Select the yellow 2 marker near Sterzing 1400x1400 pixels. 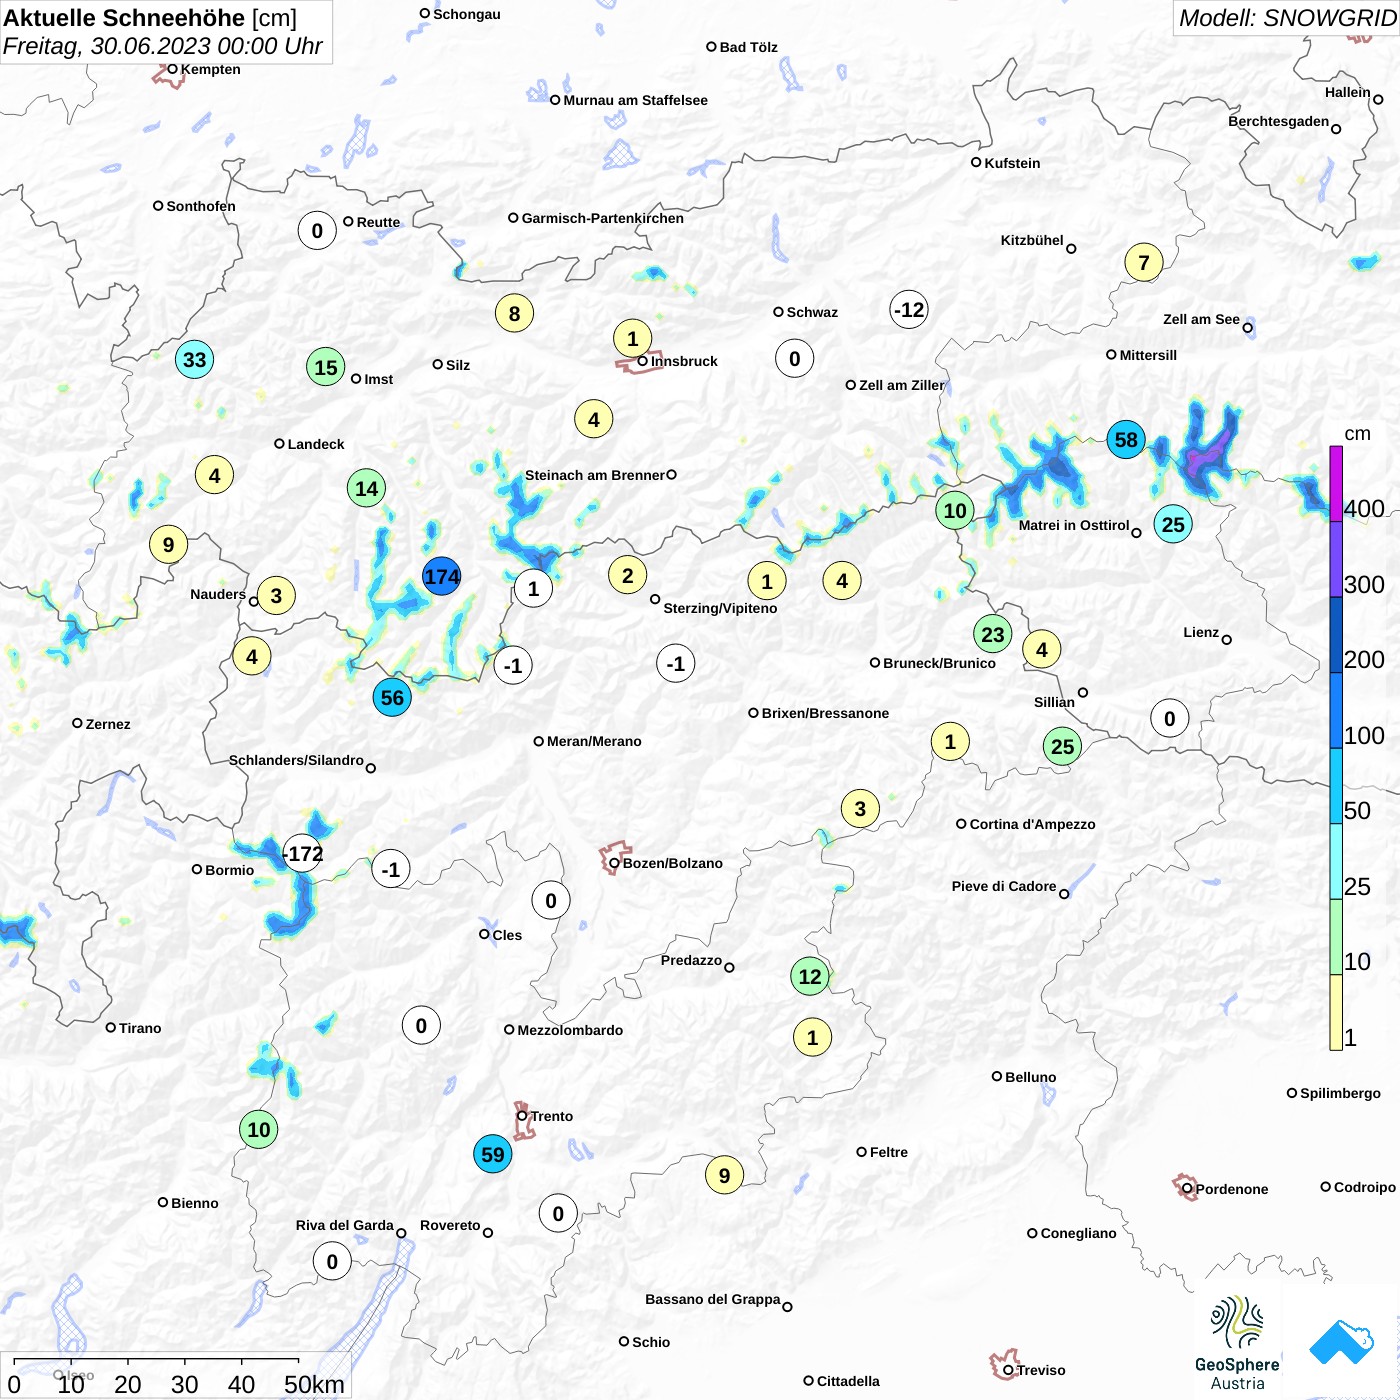[627, 575]
